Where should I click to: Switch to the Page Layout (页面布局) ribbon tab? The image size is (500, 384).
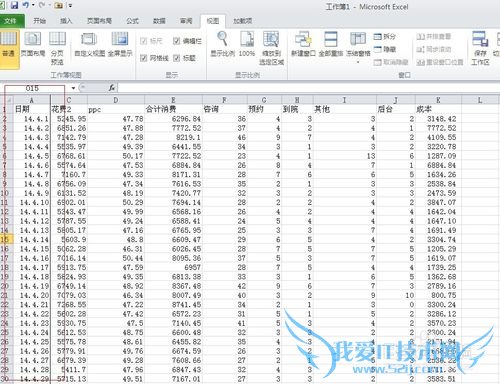pos(99,21)
